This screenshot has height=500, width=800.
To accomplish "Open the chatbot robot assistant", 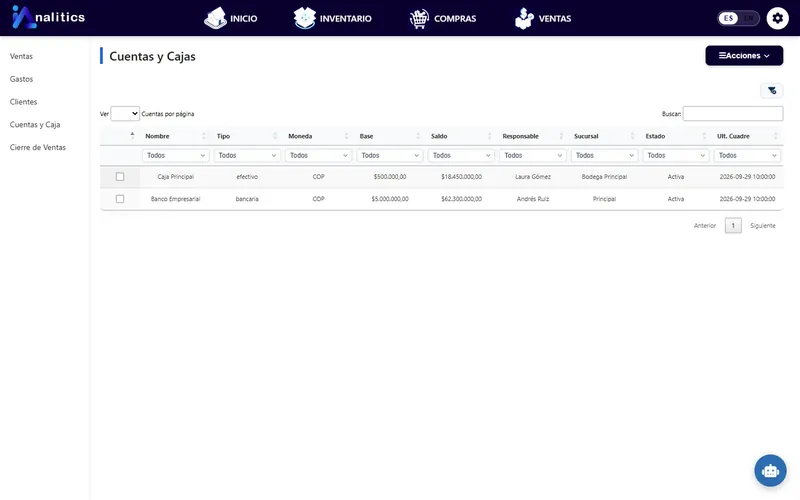I will [x=770, y=470].
